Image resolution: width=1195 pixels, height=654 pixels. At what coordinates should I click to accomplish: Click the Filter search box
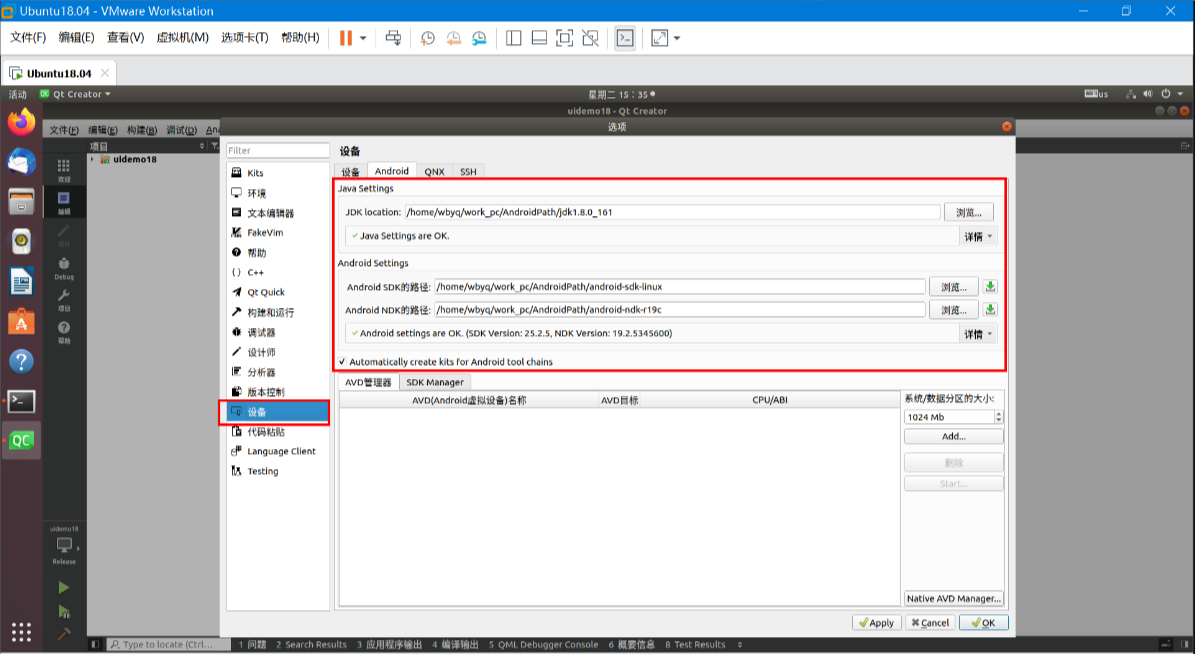point(277,151)
